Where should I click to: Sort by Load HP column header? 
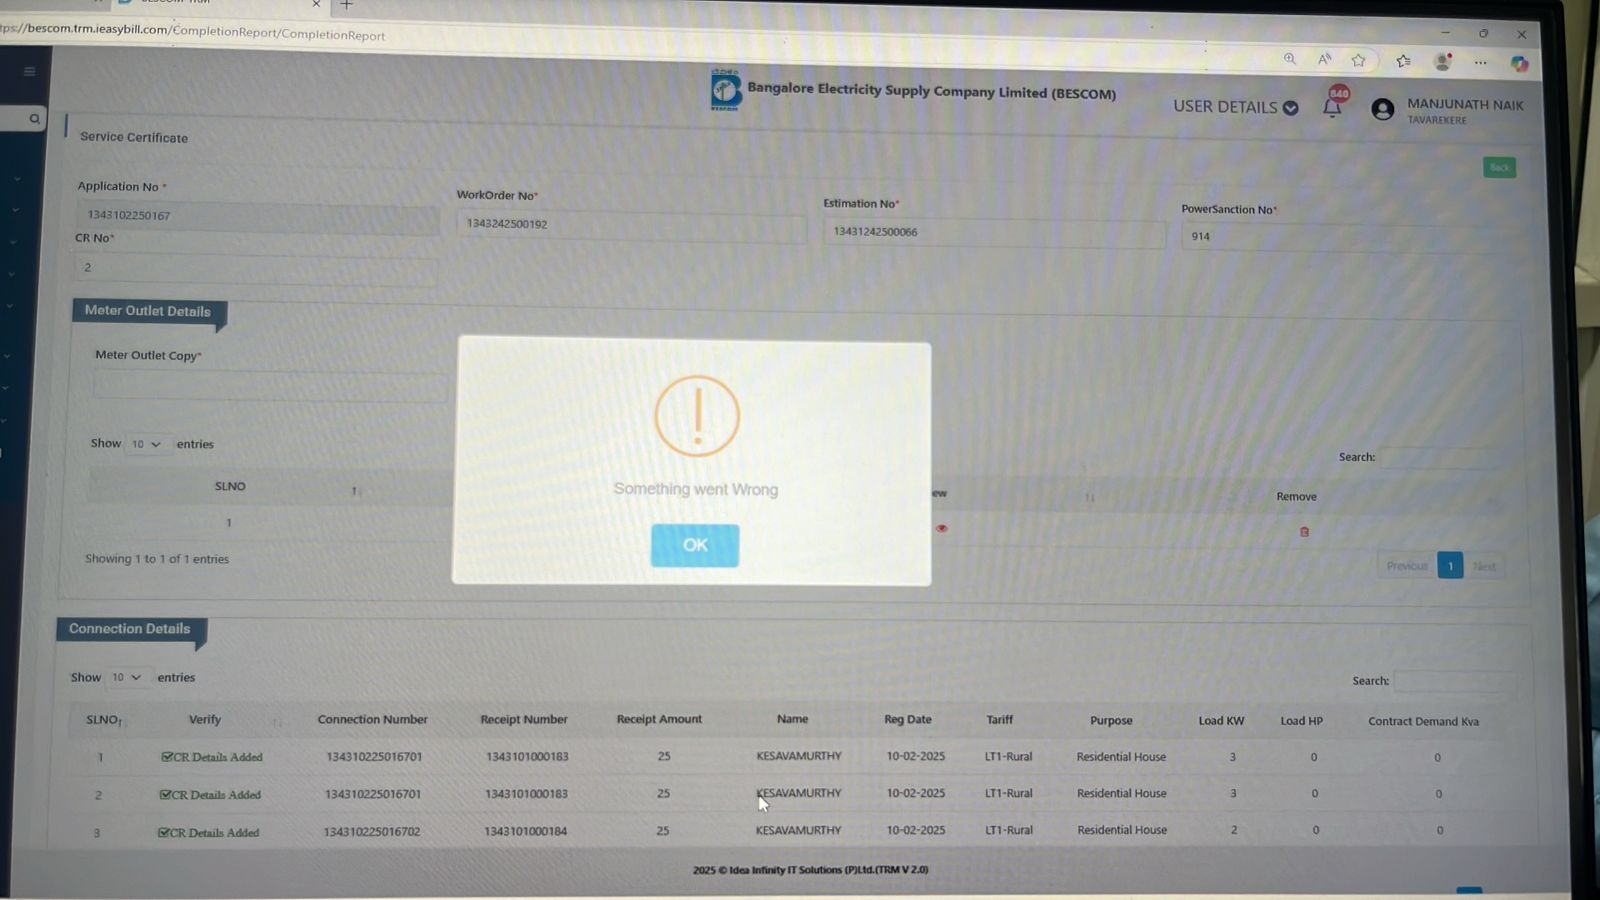1301,721
